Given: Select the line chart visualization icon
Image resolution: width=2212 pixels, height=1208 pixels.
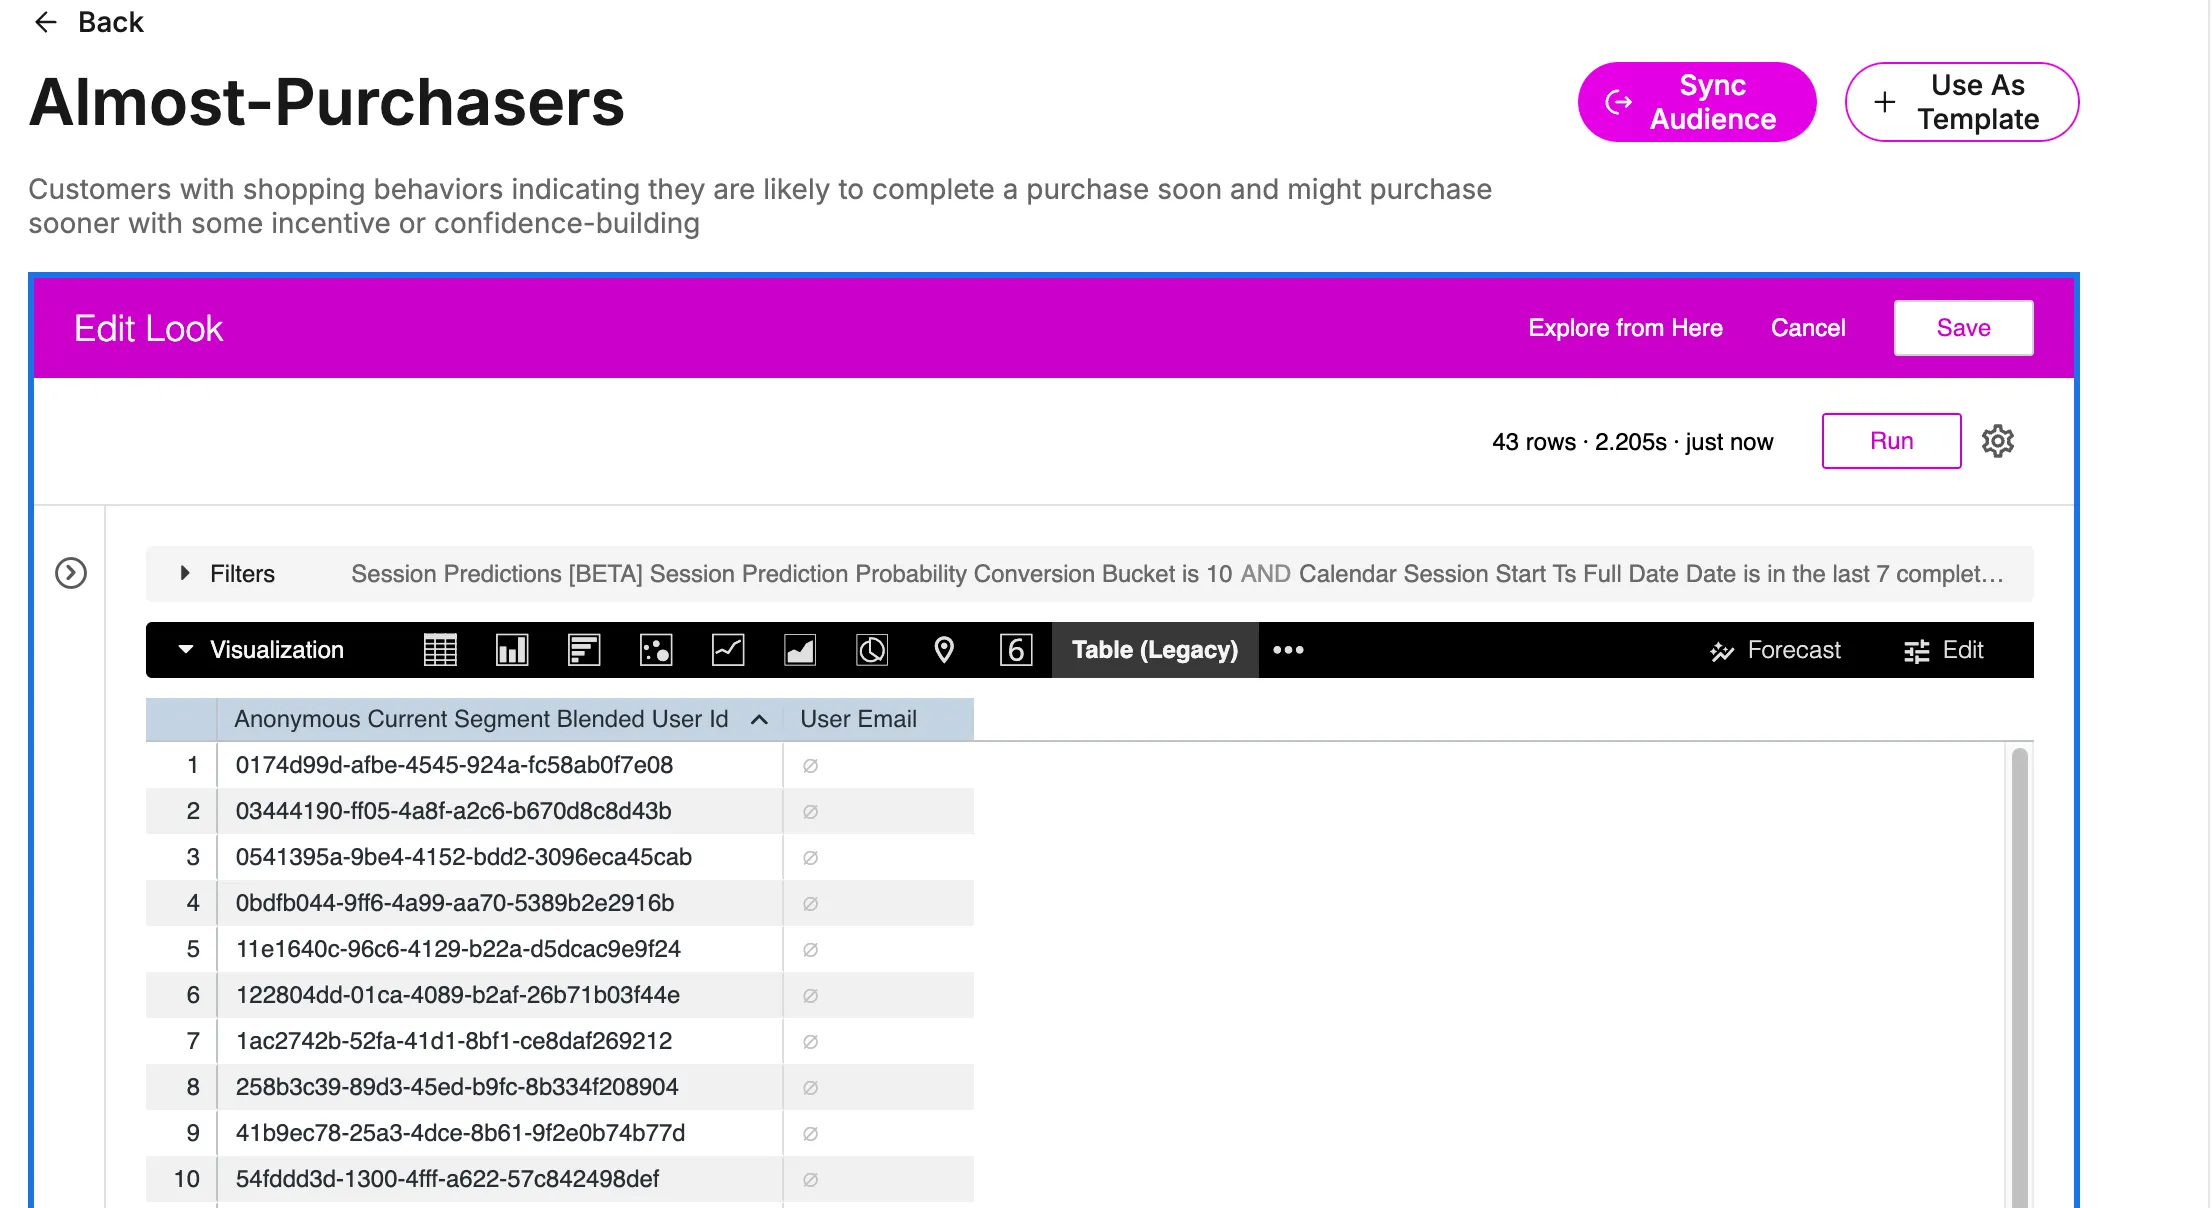Looking at the screenshot, I should click(x=728, y=650).
